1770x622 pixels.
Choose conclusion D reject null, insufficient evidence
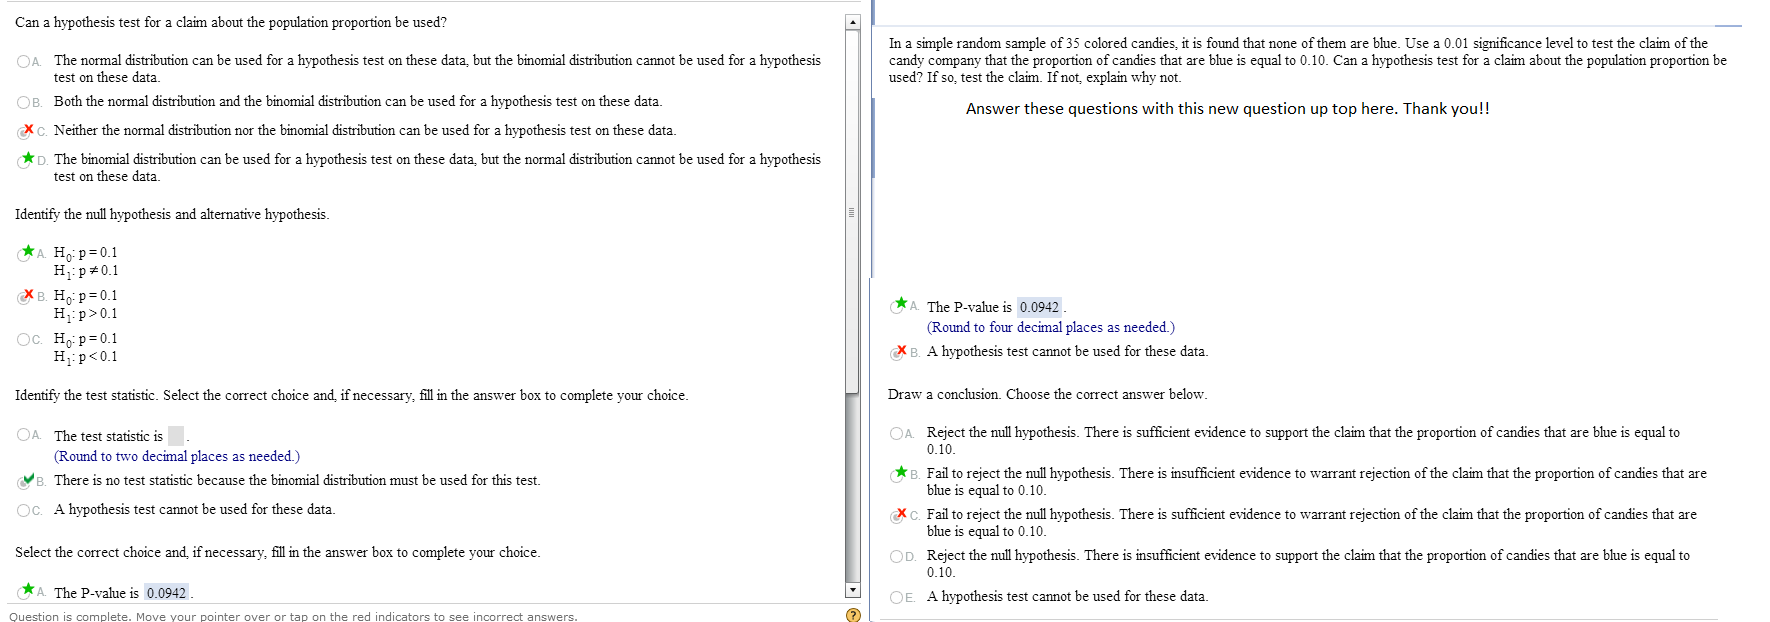[x=896, y=556]
